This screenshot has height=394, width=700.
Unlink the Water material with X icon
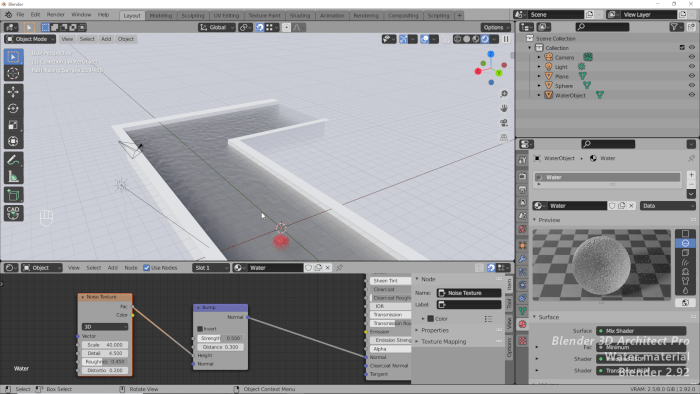click(631, 206)
